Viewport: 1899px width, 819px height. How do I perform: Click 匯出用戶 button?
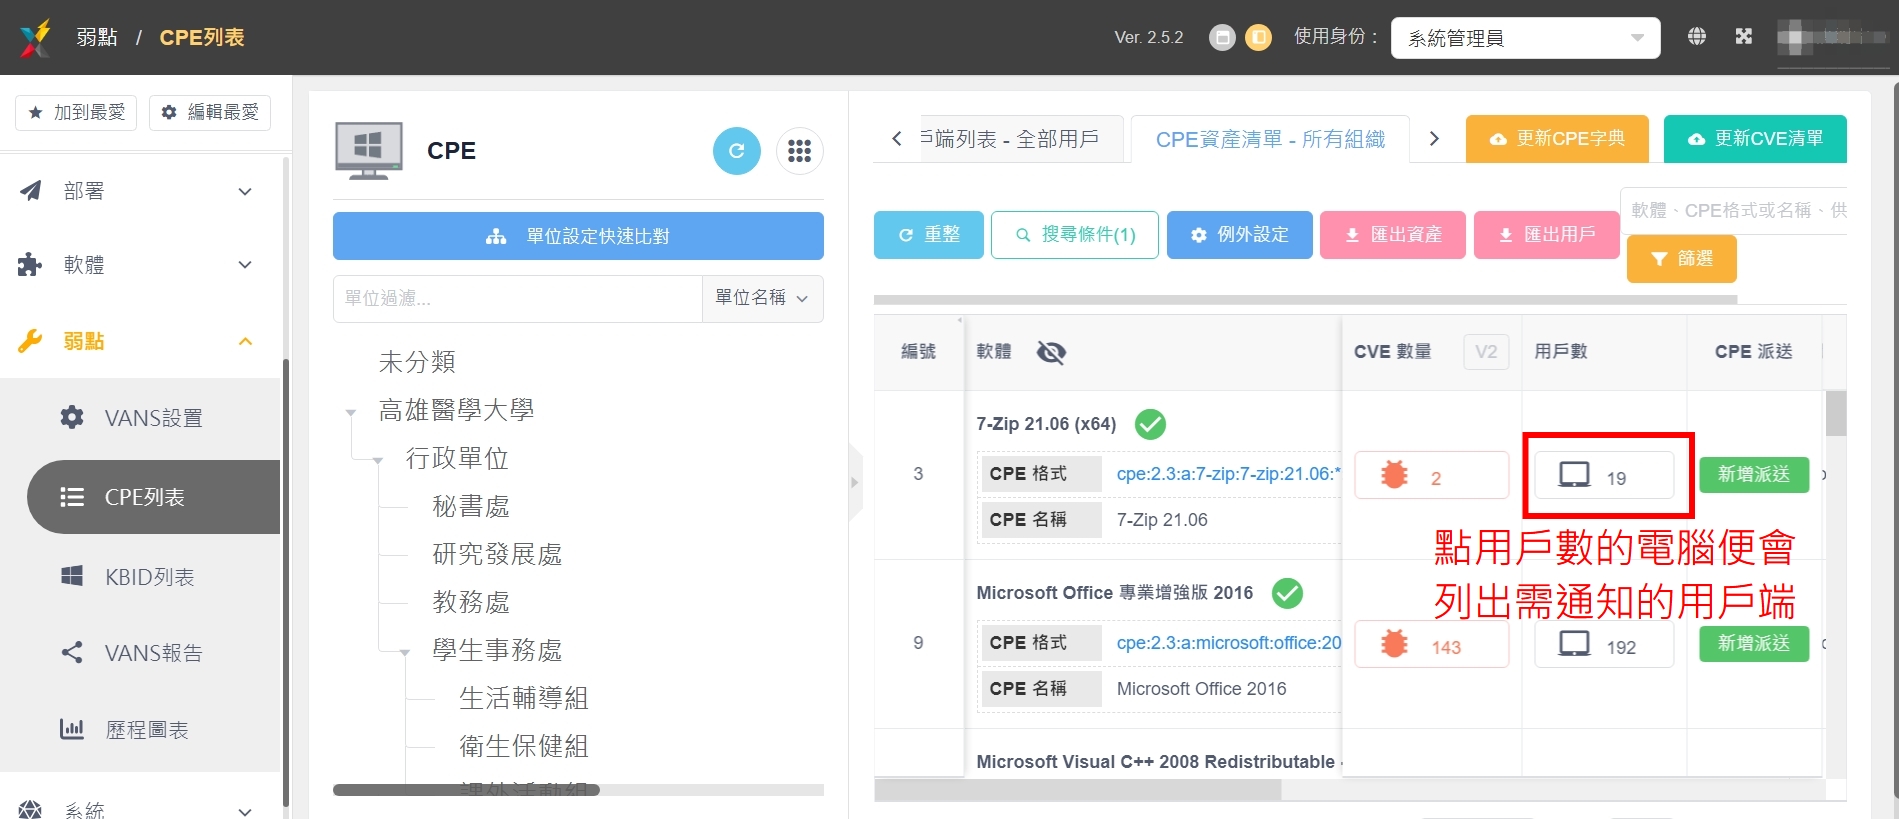pos(1547,235)
